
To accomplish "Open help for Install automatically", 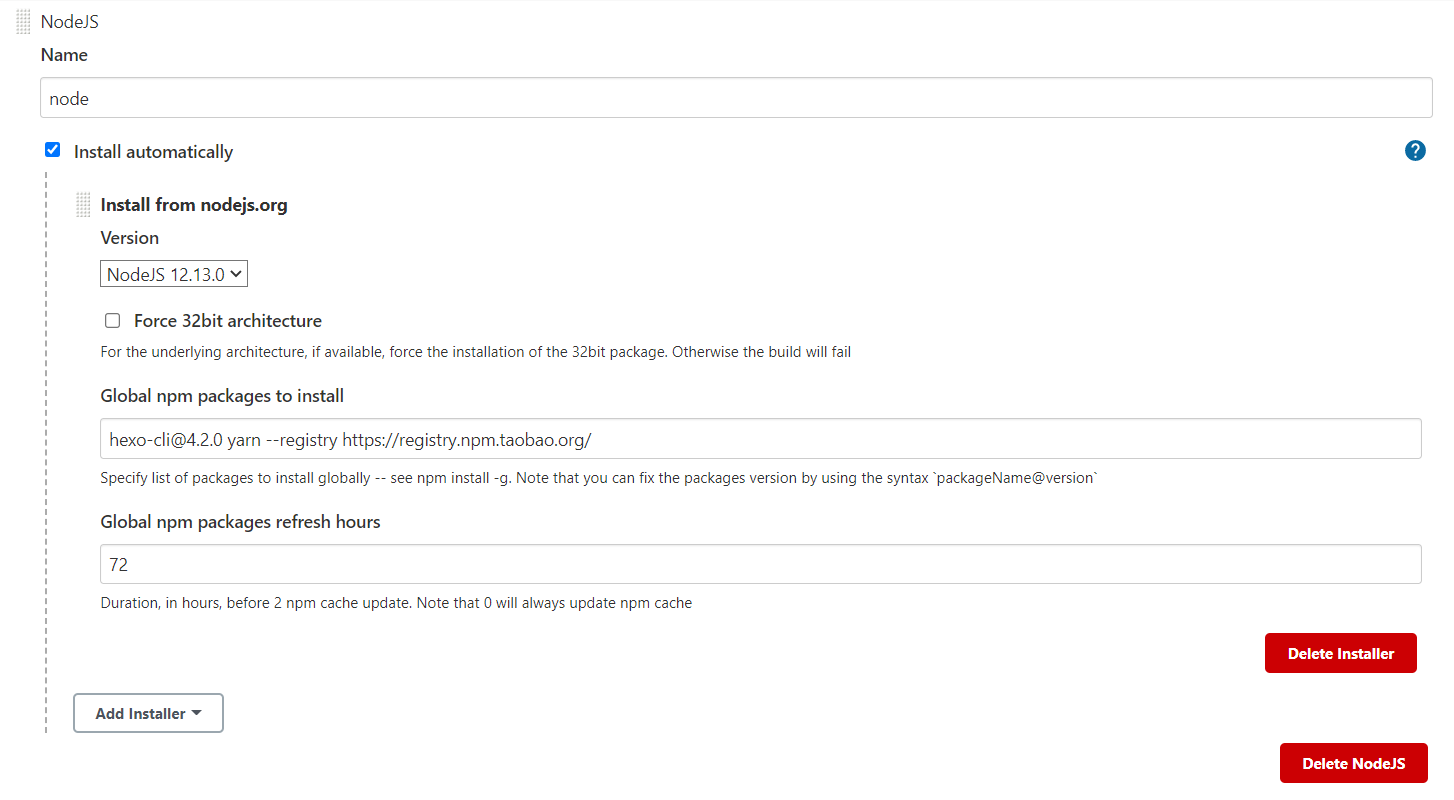I will point(1415,151).
